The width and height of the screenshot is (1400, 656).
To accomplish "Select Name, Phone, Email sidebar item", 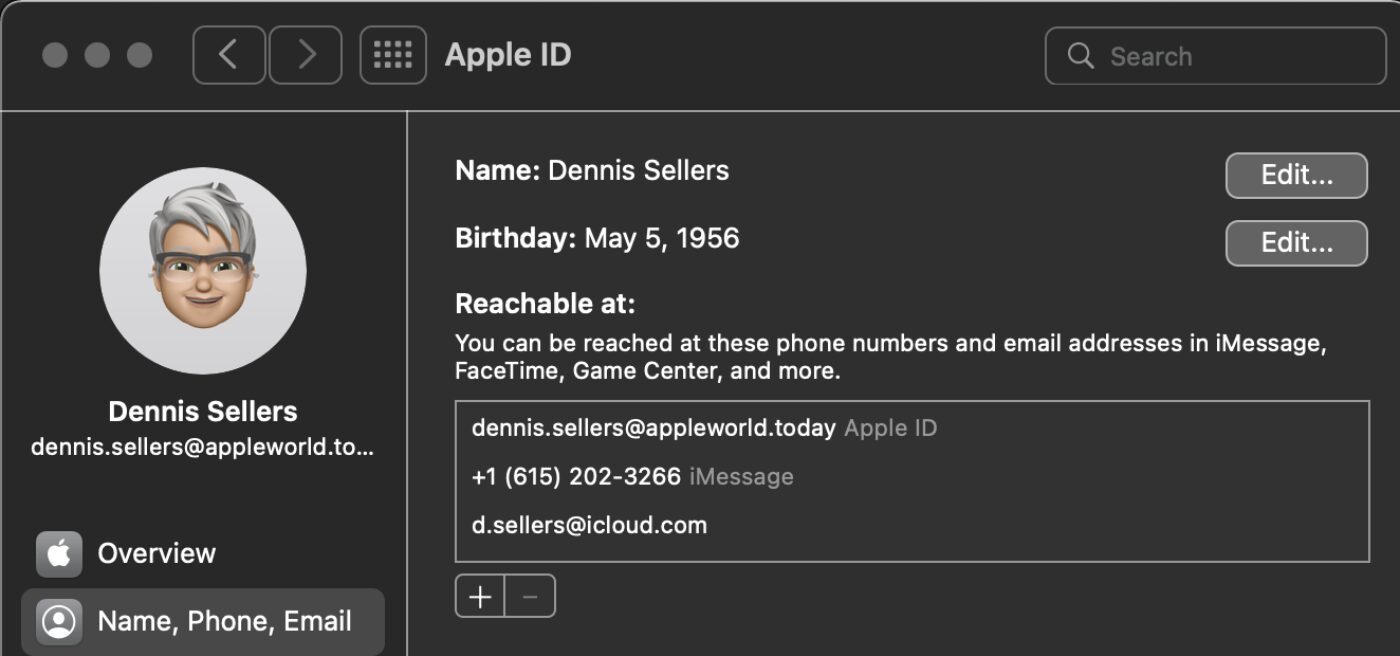I will [x=224, y=621].
